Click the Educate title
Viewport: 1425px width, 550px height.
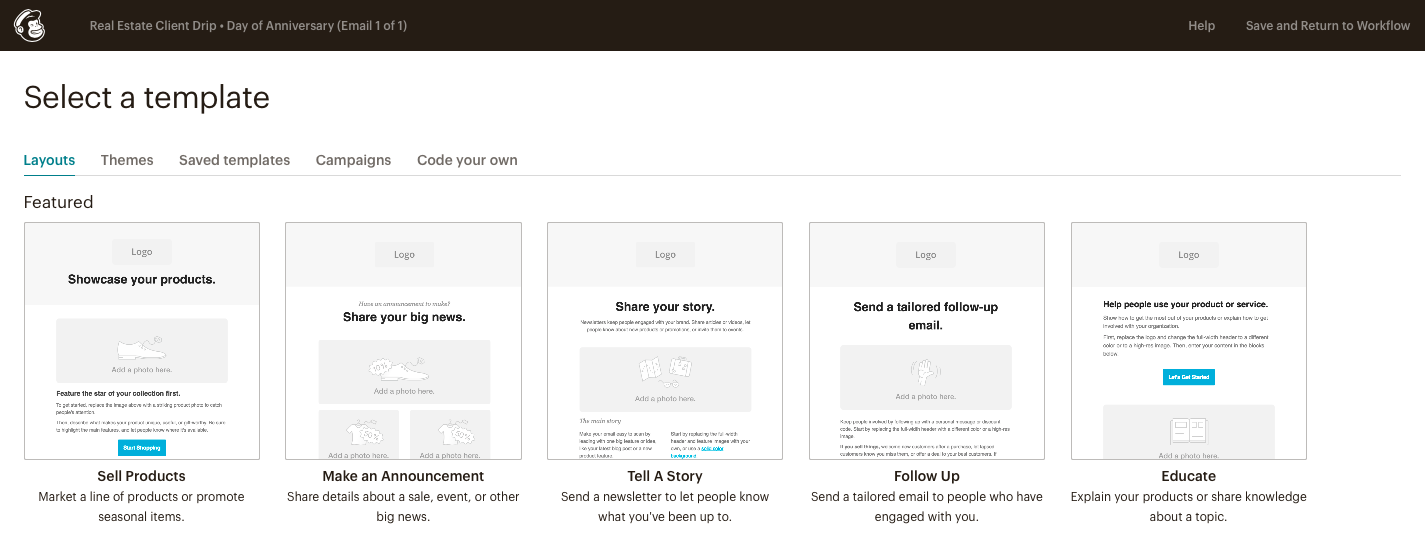(1189, 476)
